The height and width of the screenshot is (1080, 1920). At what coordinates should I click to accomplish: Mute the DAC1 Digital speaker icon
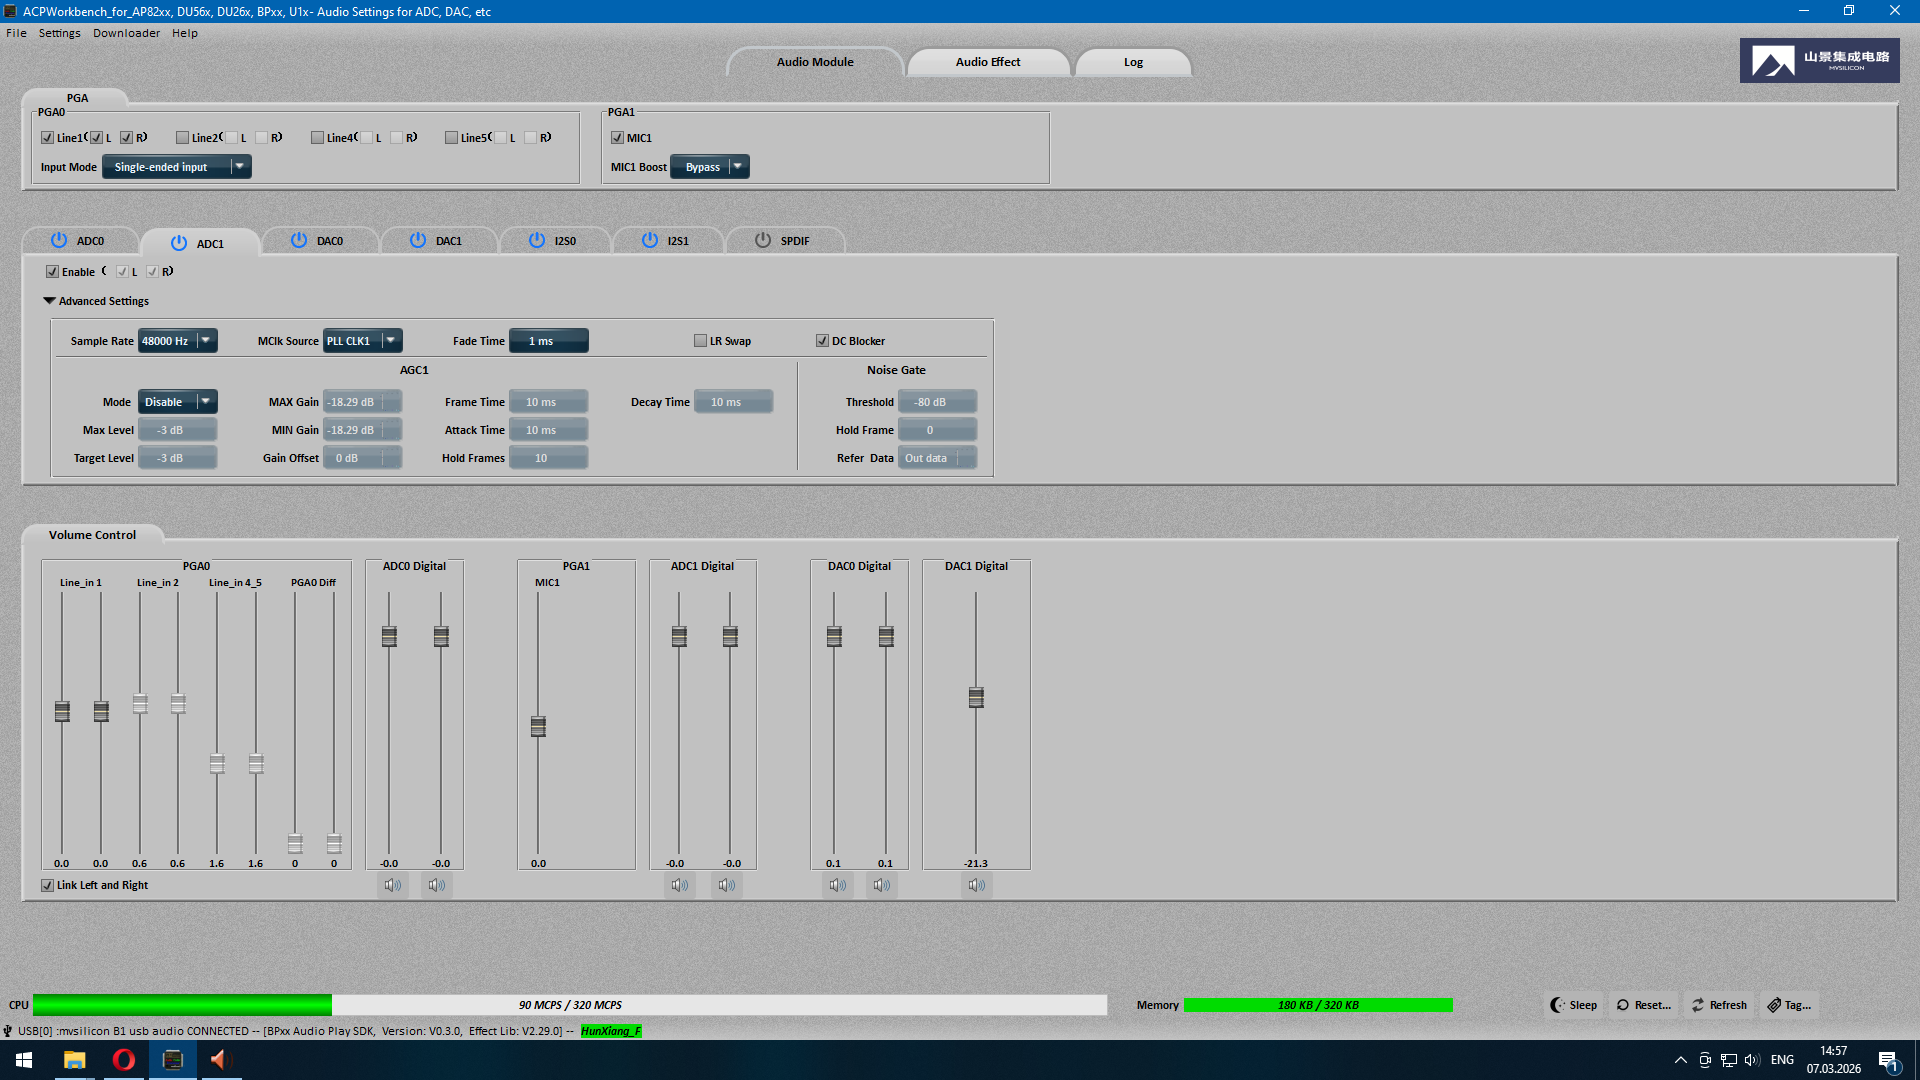click(976, 885)
